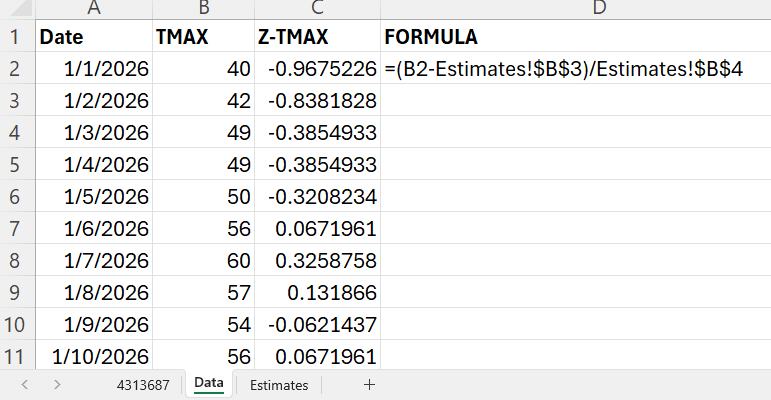Select the FORMULA header cell
The height and width of the screenshot is (400, 771).
[576, 37]
